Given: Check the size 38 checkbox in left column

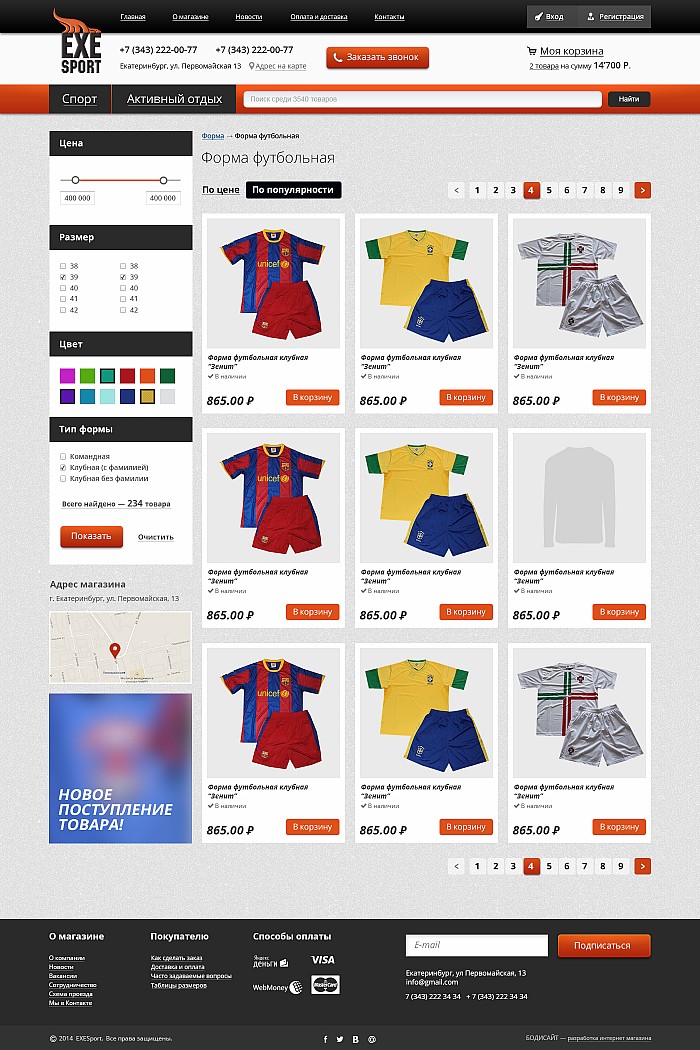Looking at the screenshot, I should 63,266.
